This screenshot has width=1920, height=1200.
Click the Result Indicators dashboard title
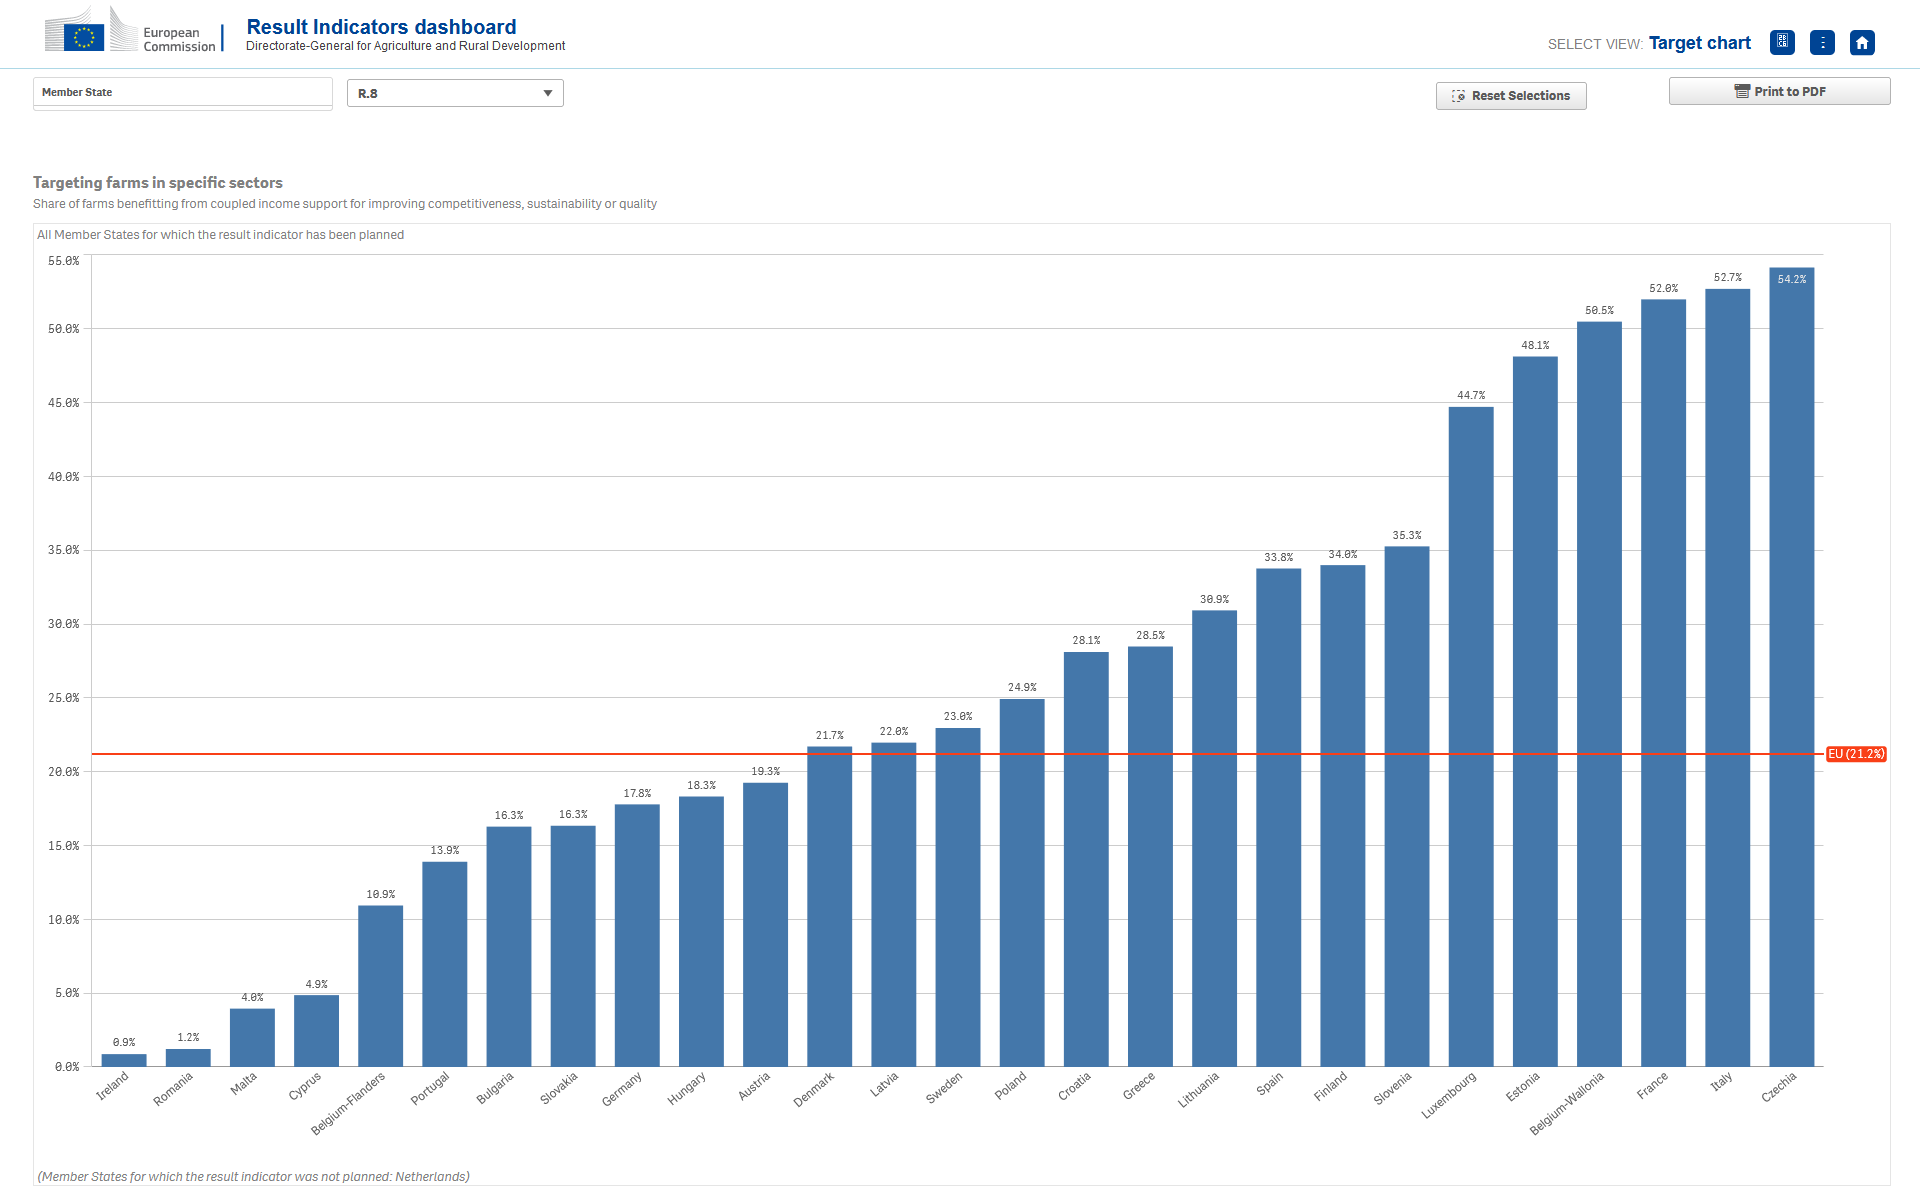point(381,27)
